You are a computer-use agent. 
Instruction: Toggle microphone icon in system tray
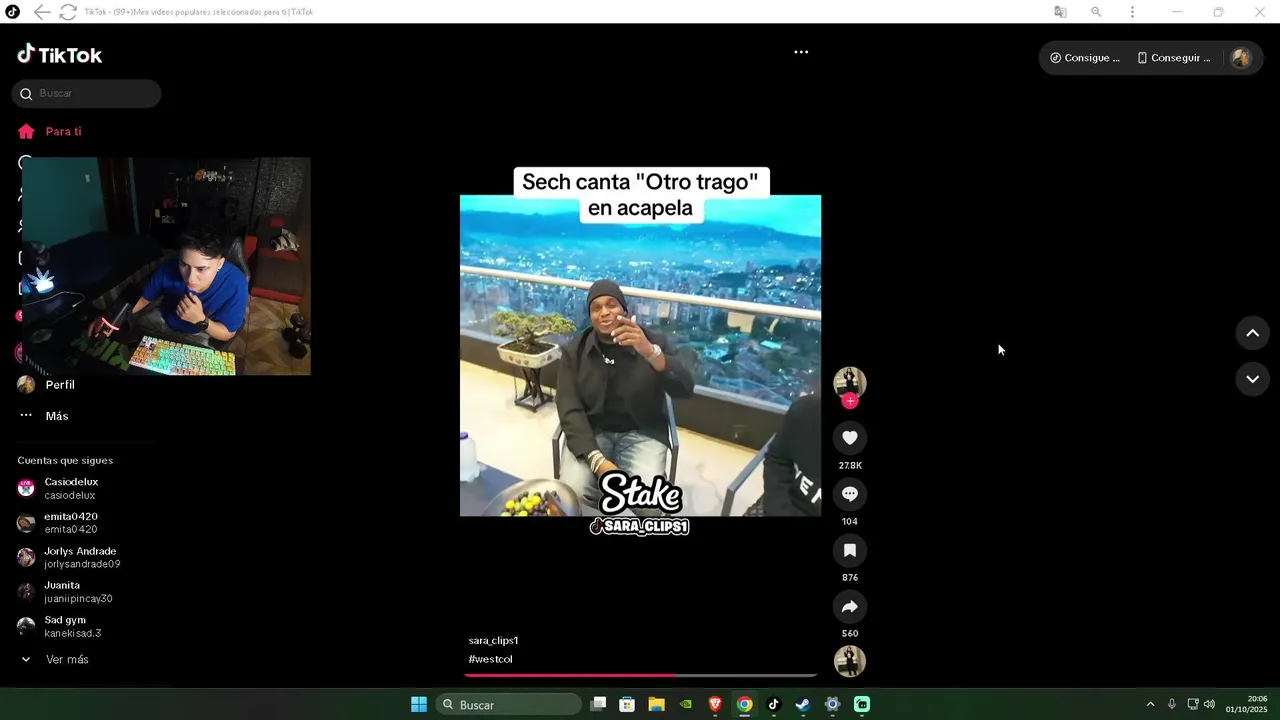tap(1171, 705)
